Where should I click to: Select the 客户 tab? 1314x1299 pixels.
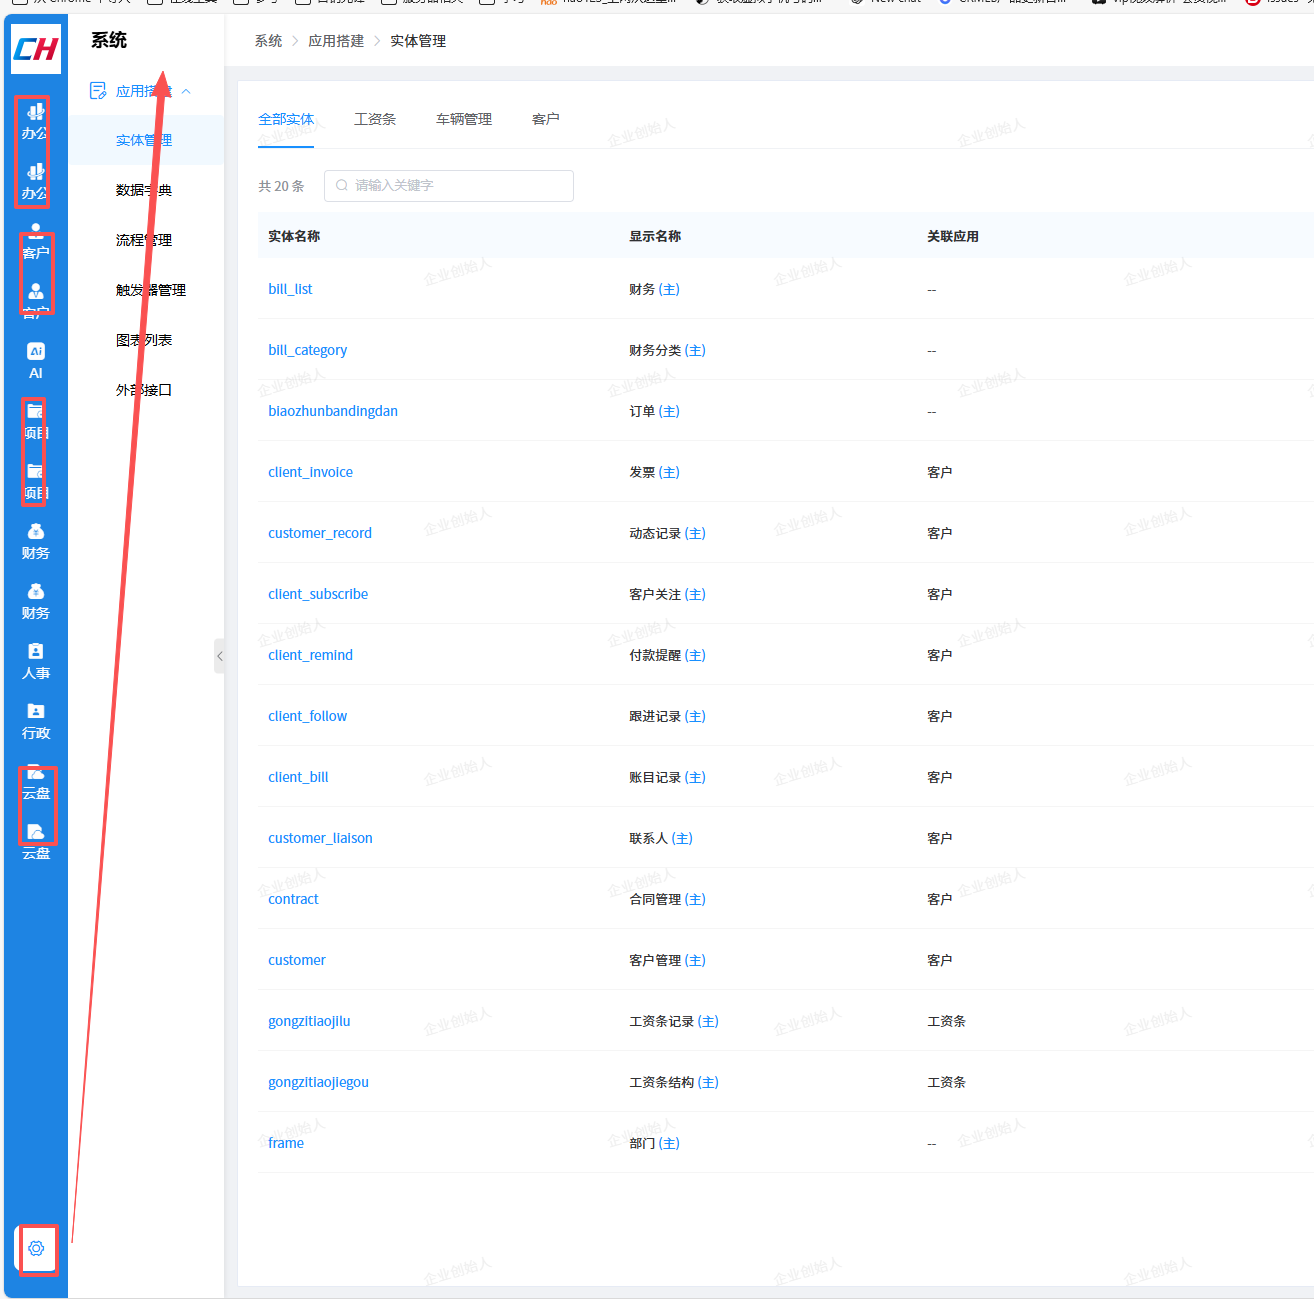point(546,119)
